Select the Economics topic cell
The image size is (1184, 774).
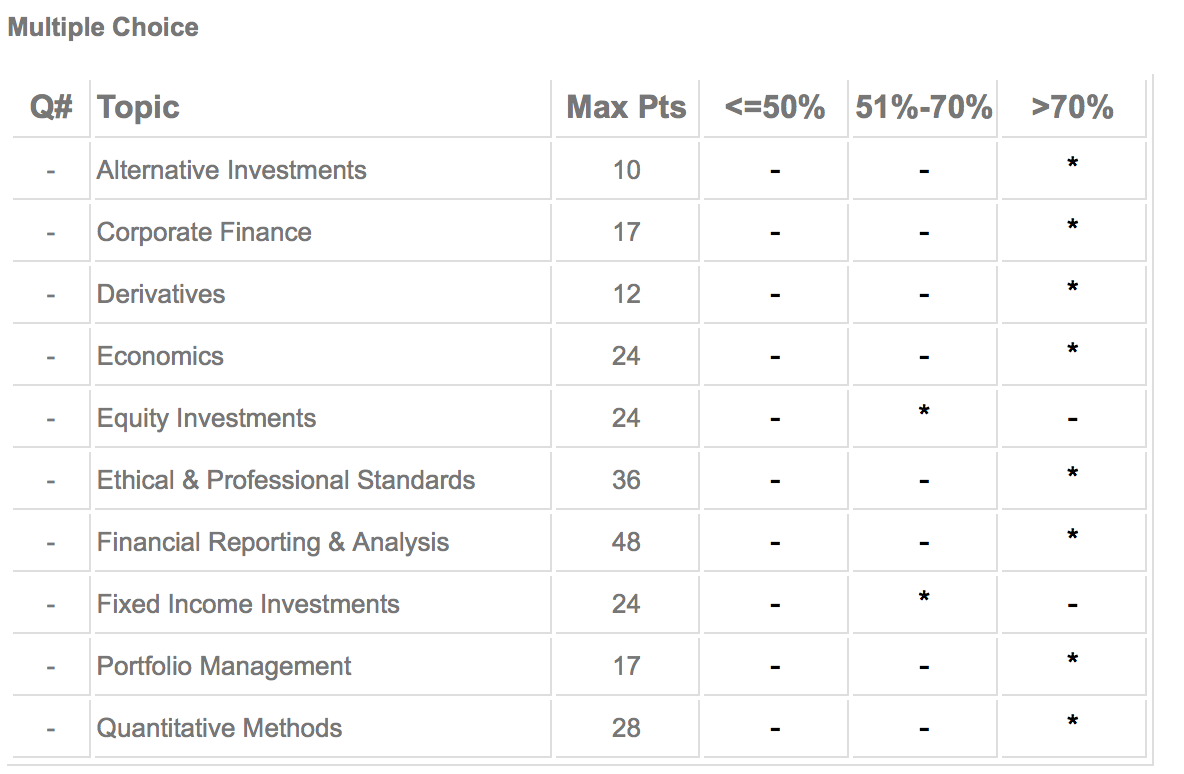point(160,356)
